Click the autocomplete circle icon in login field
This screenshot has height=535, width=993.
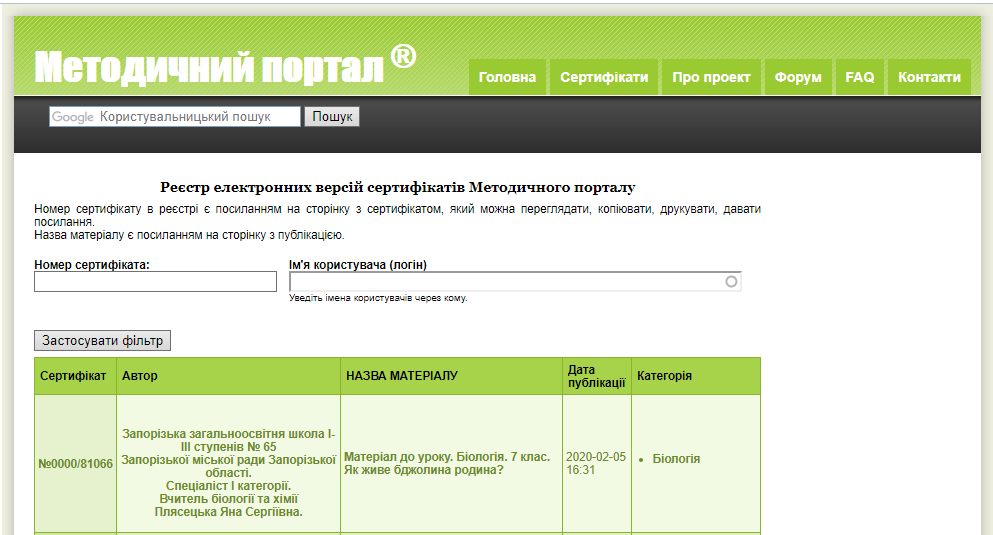(731, 282)
